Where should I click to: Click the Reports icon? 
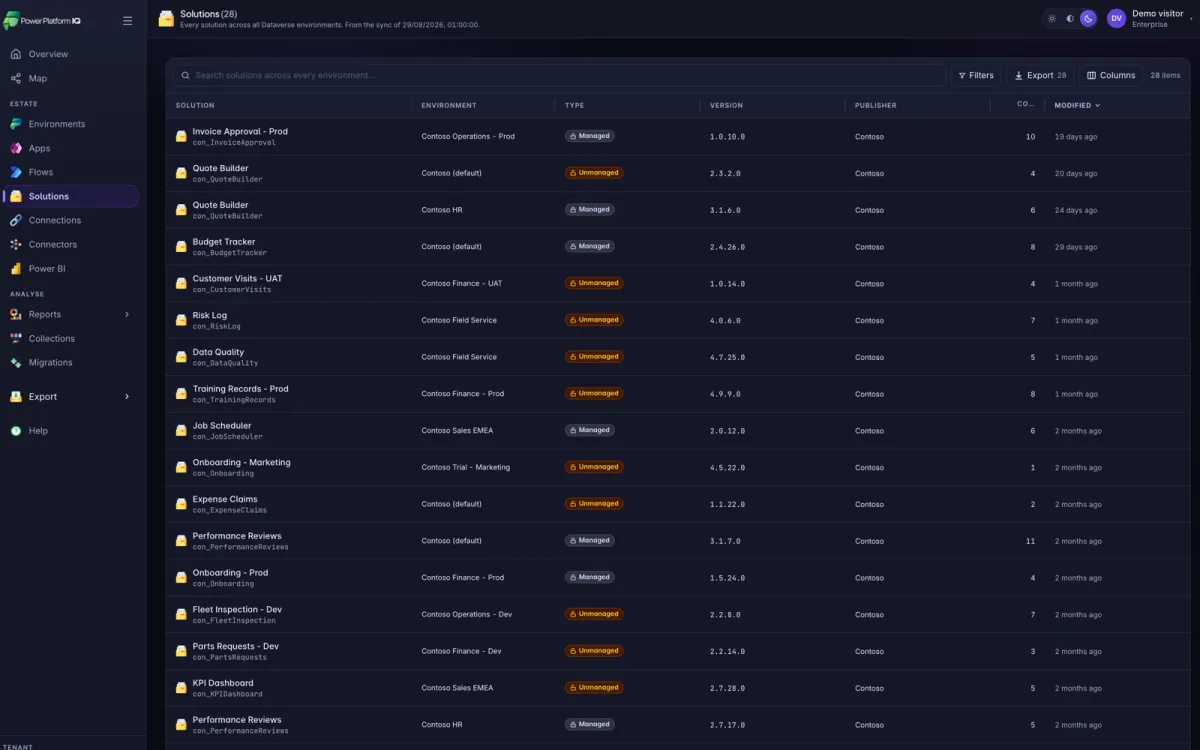coord(16,314)
